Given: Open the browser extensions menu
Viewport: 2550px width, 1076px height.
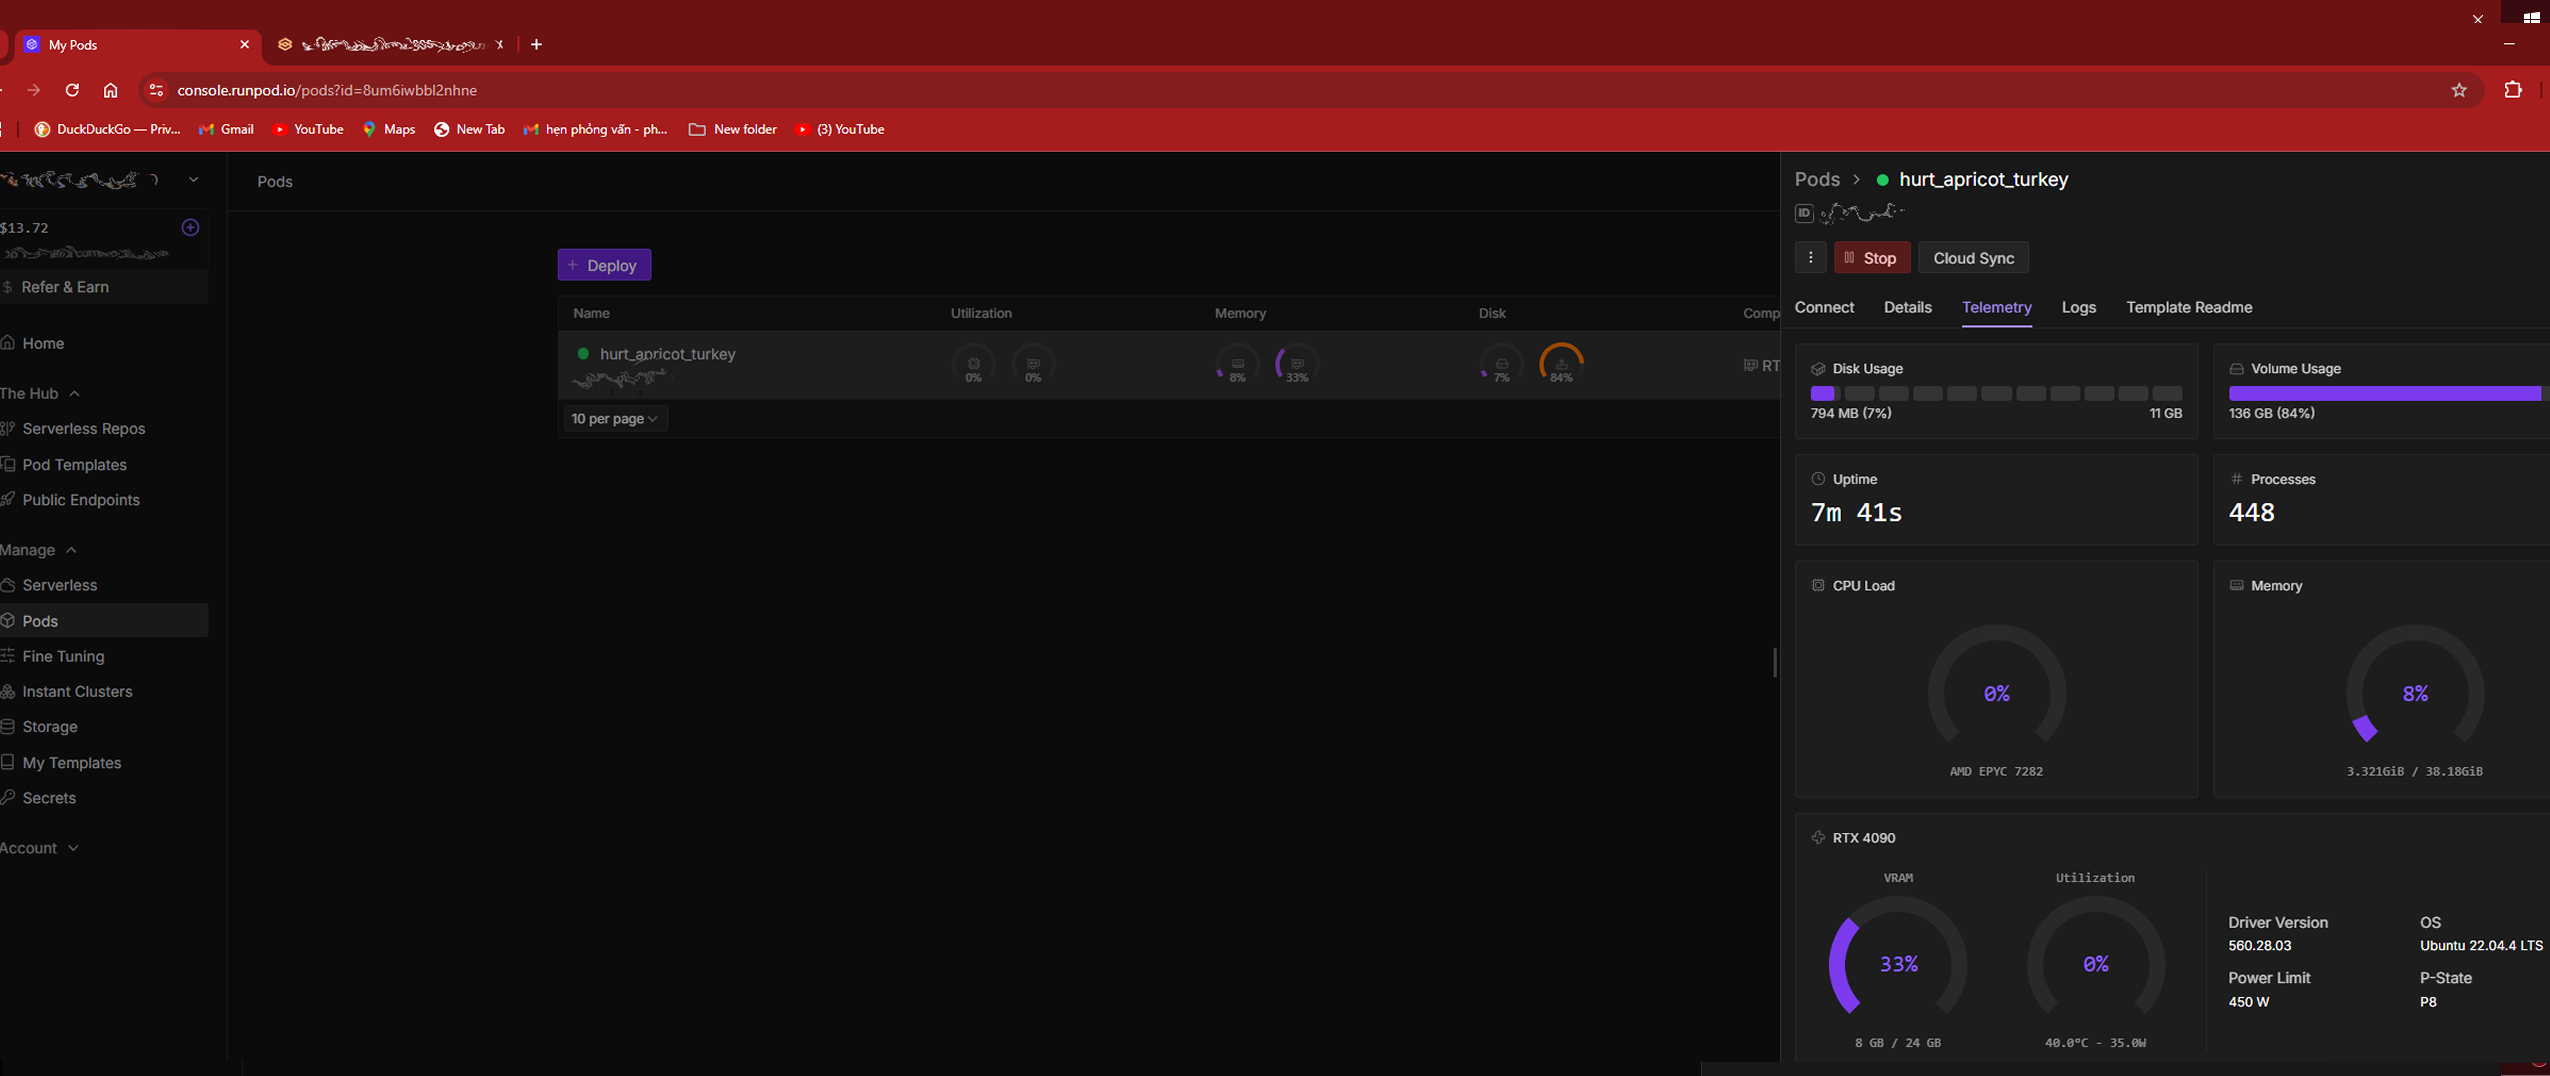Looking at the screenshot, I should click(2512, 90).
